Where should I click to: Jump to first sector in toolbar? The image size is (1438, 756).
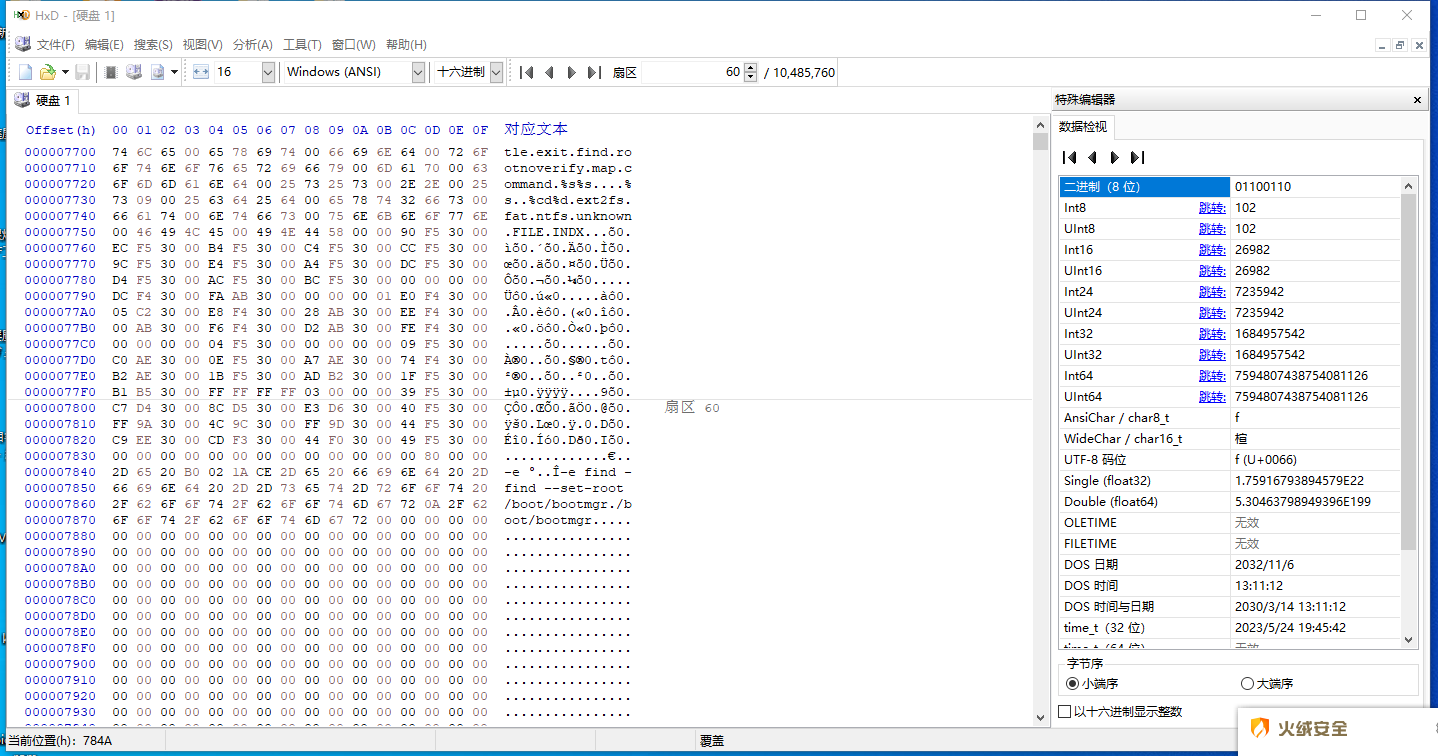(526, 72)
